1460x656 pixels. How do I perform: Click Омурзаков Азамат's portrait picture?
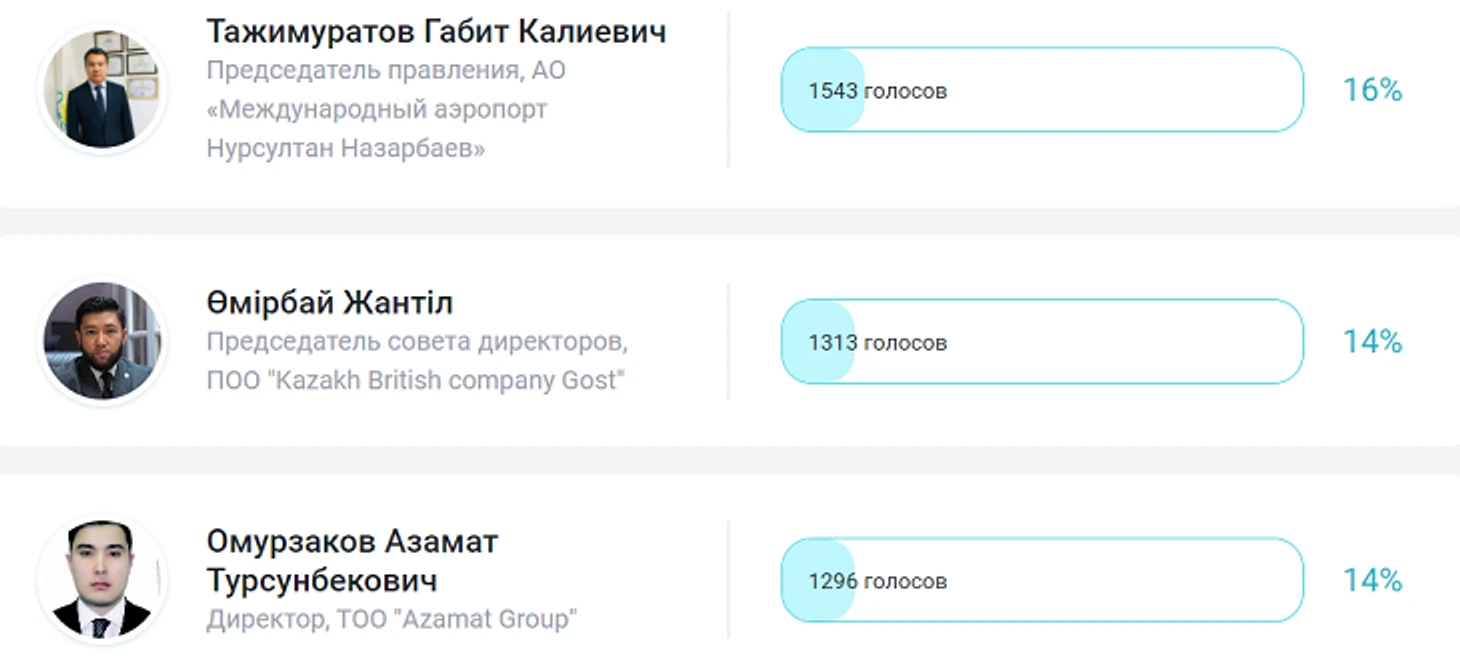(x=101, y=580)
